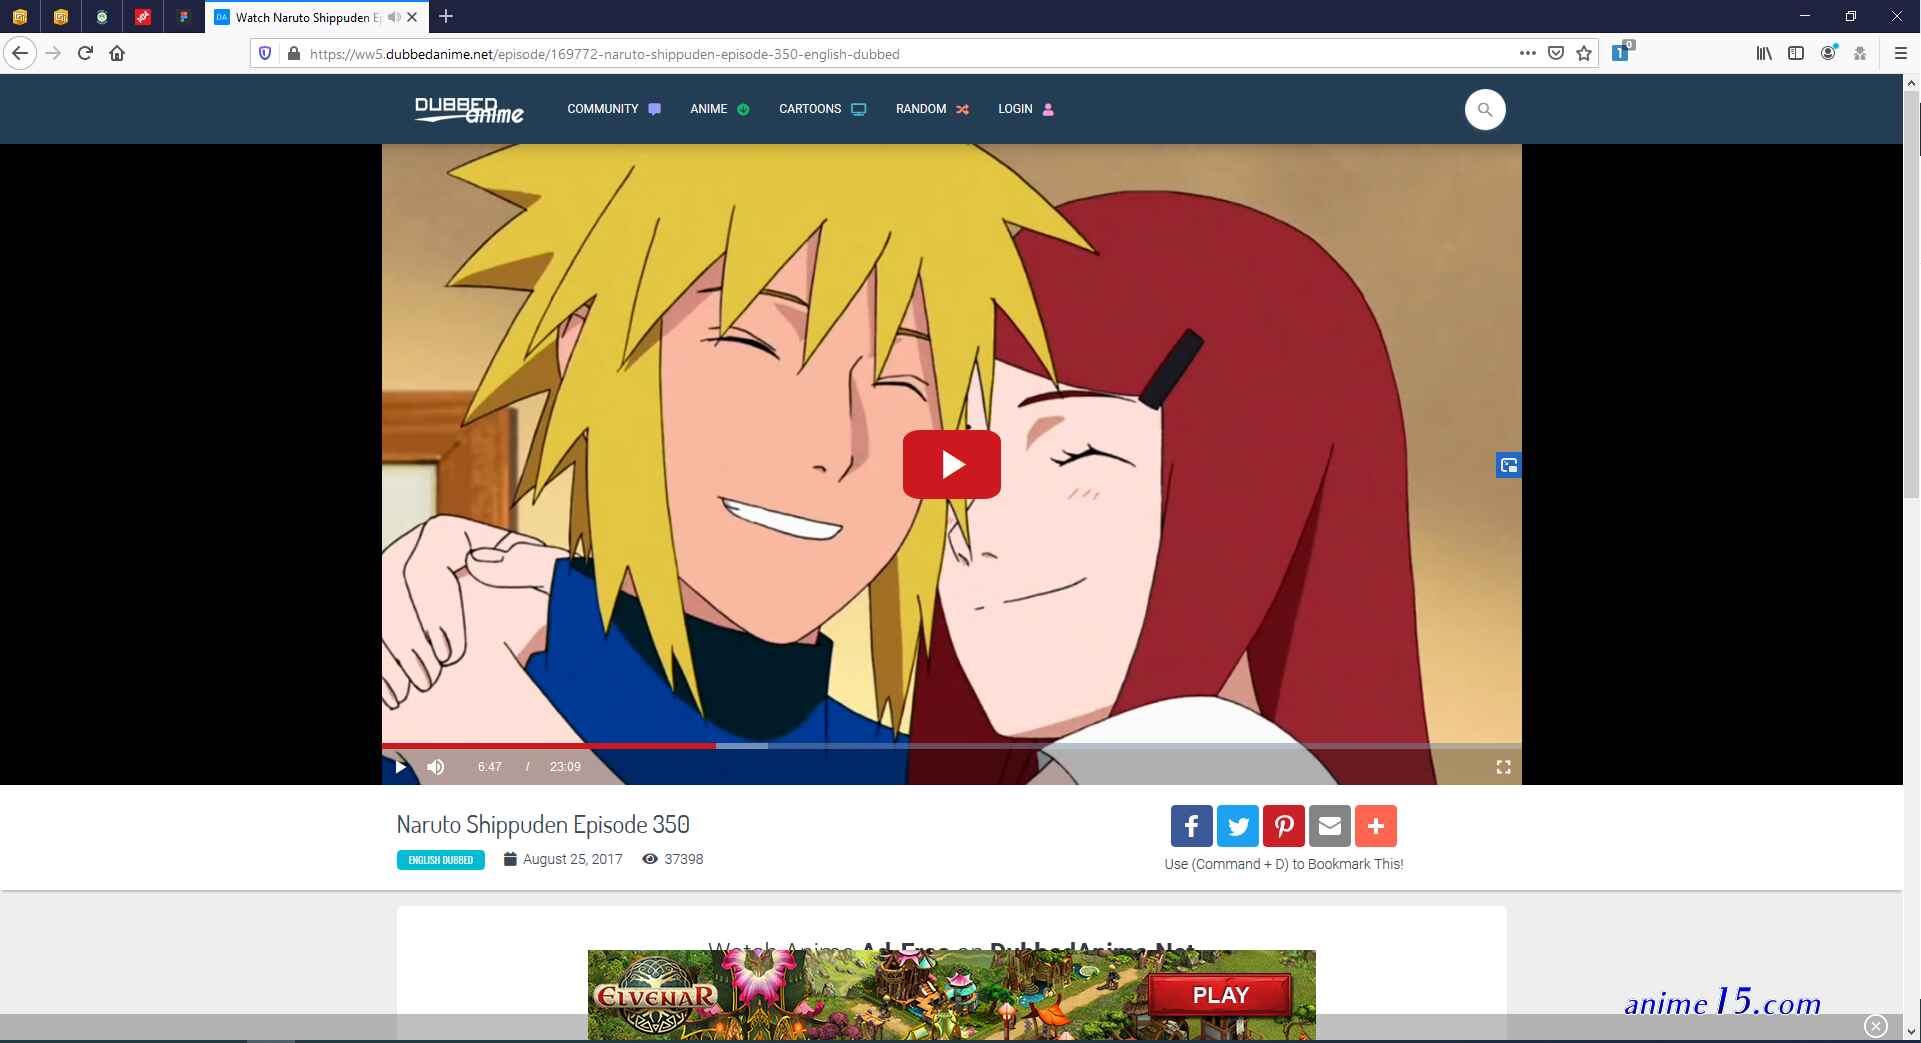This screenshot has height=1043, width=1921.
Task: Close the Watch Naruto Shippuden tab
Action: click(412, 17)
